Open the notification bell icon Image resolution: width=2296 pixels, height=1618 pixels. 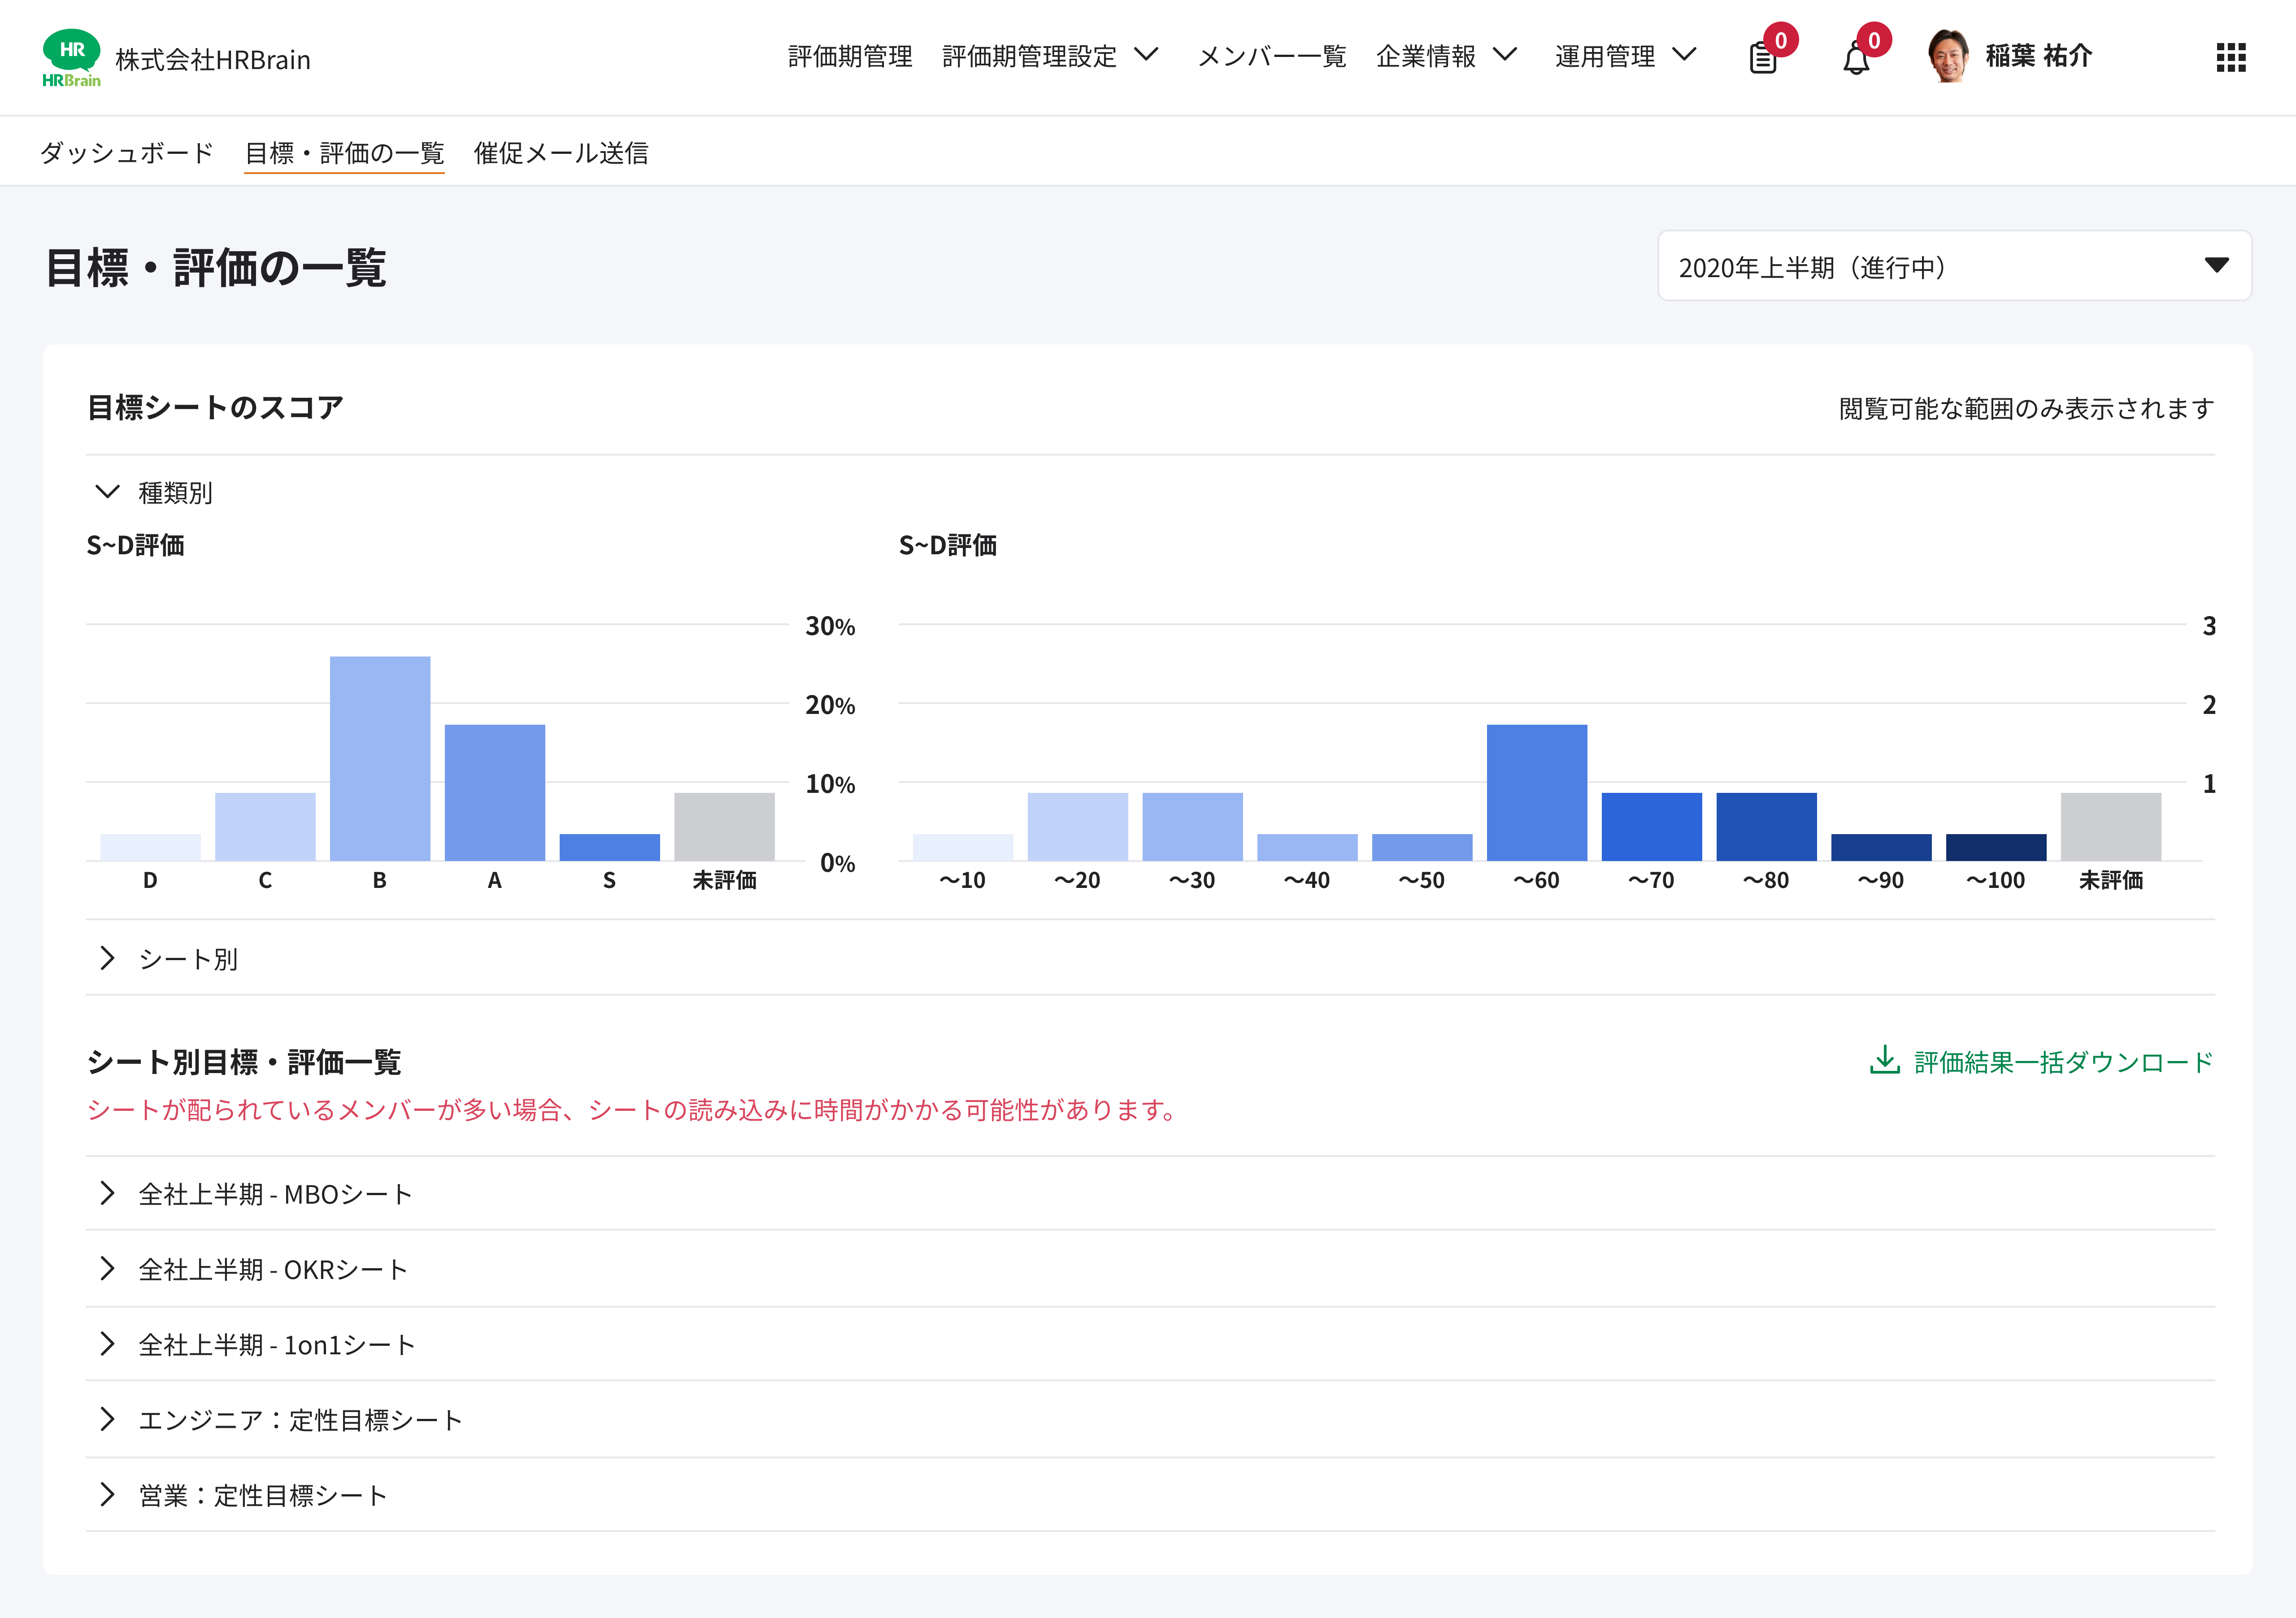coord(1856,59)
